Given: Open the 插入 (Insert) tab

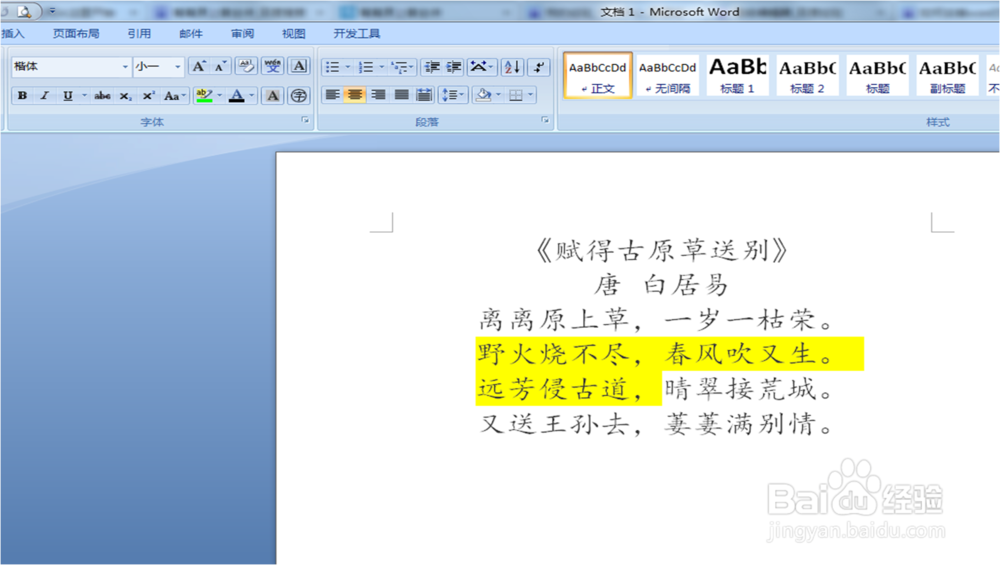Looking at the screenshot, I should point(13,34).
